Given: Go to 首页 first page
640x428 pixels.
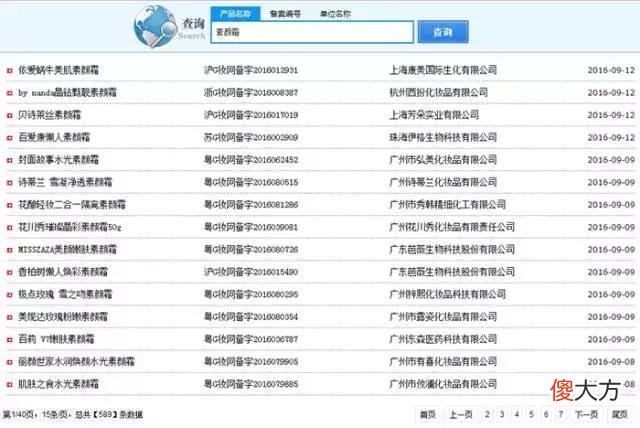Looking at the screenshot, I should click(x=427, y=415).
